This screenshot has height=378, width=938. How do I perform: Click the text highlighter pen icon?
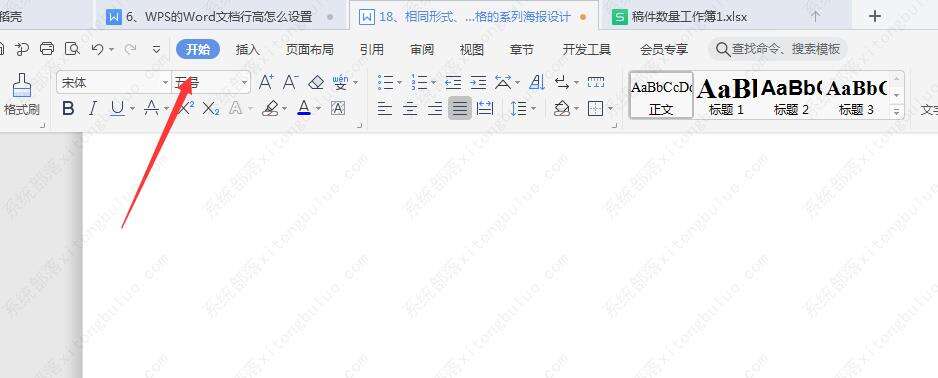(x=270, y=108)
